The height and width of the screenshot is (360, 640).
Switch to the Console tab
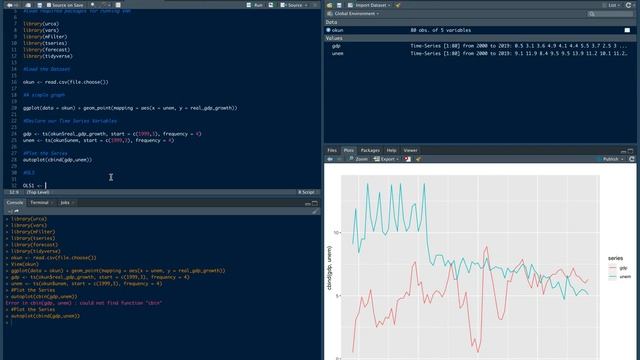click(15, 202)
